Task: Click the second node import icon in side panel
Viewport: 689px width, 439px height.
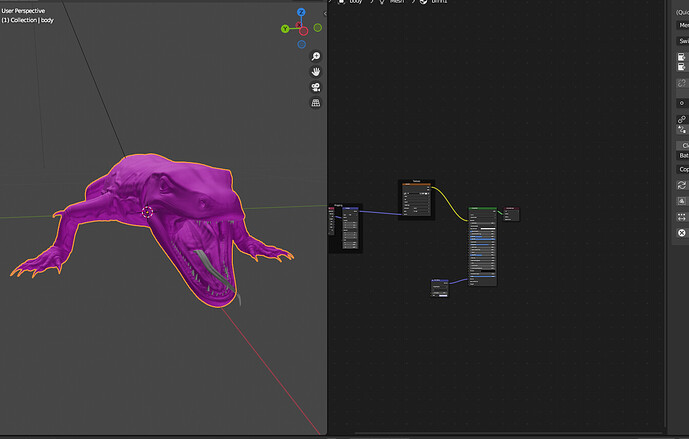Action: (x=682, y=67)
